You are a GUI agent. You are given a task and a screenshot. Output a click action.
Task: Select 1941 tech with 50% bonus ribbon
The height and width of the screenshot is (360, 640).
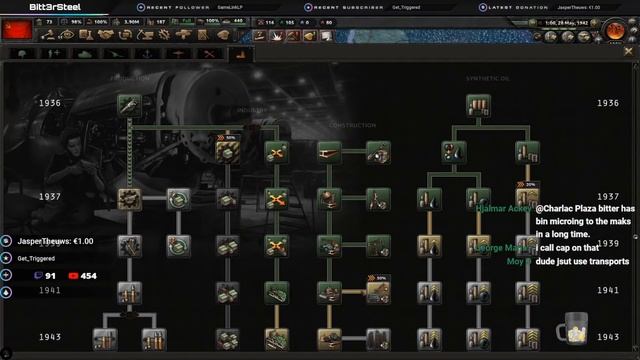pos(378,293)
